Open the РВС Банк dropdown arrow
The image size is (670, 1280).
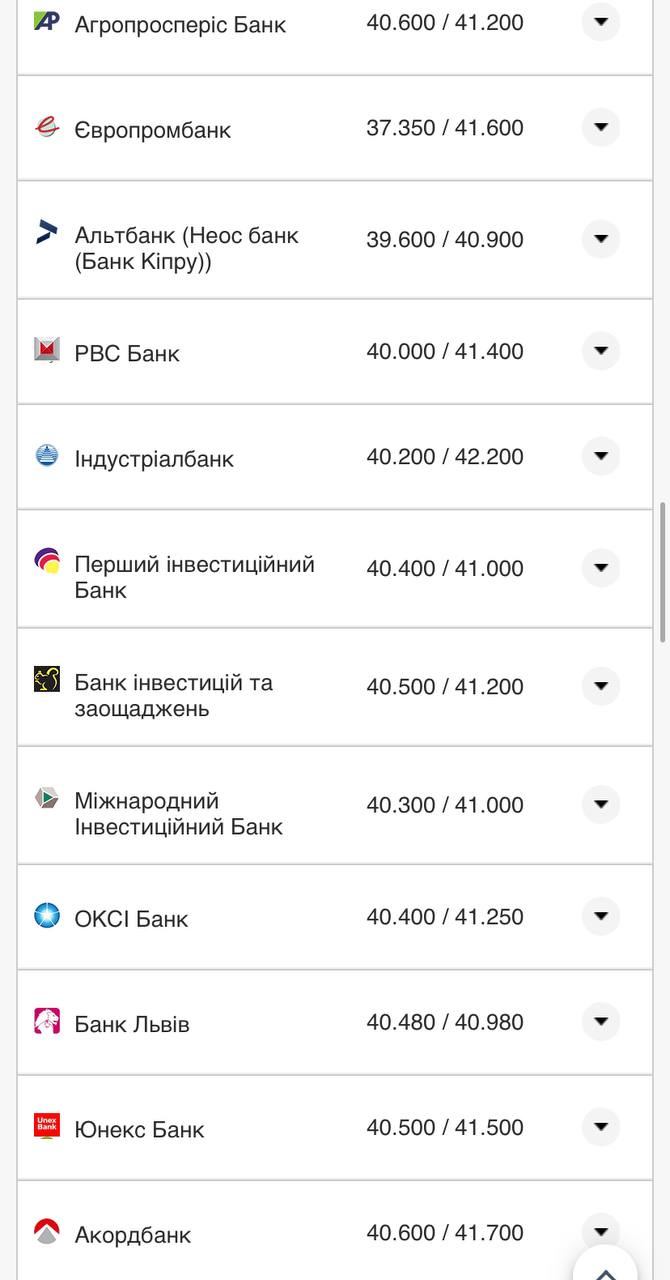(x=601, y=351)
